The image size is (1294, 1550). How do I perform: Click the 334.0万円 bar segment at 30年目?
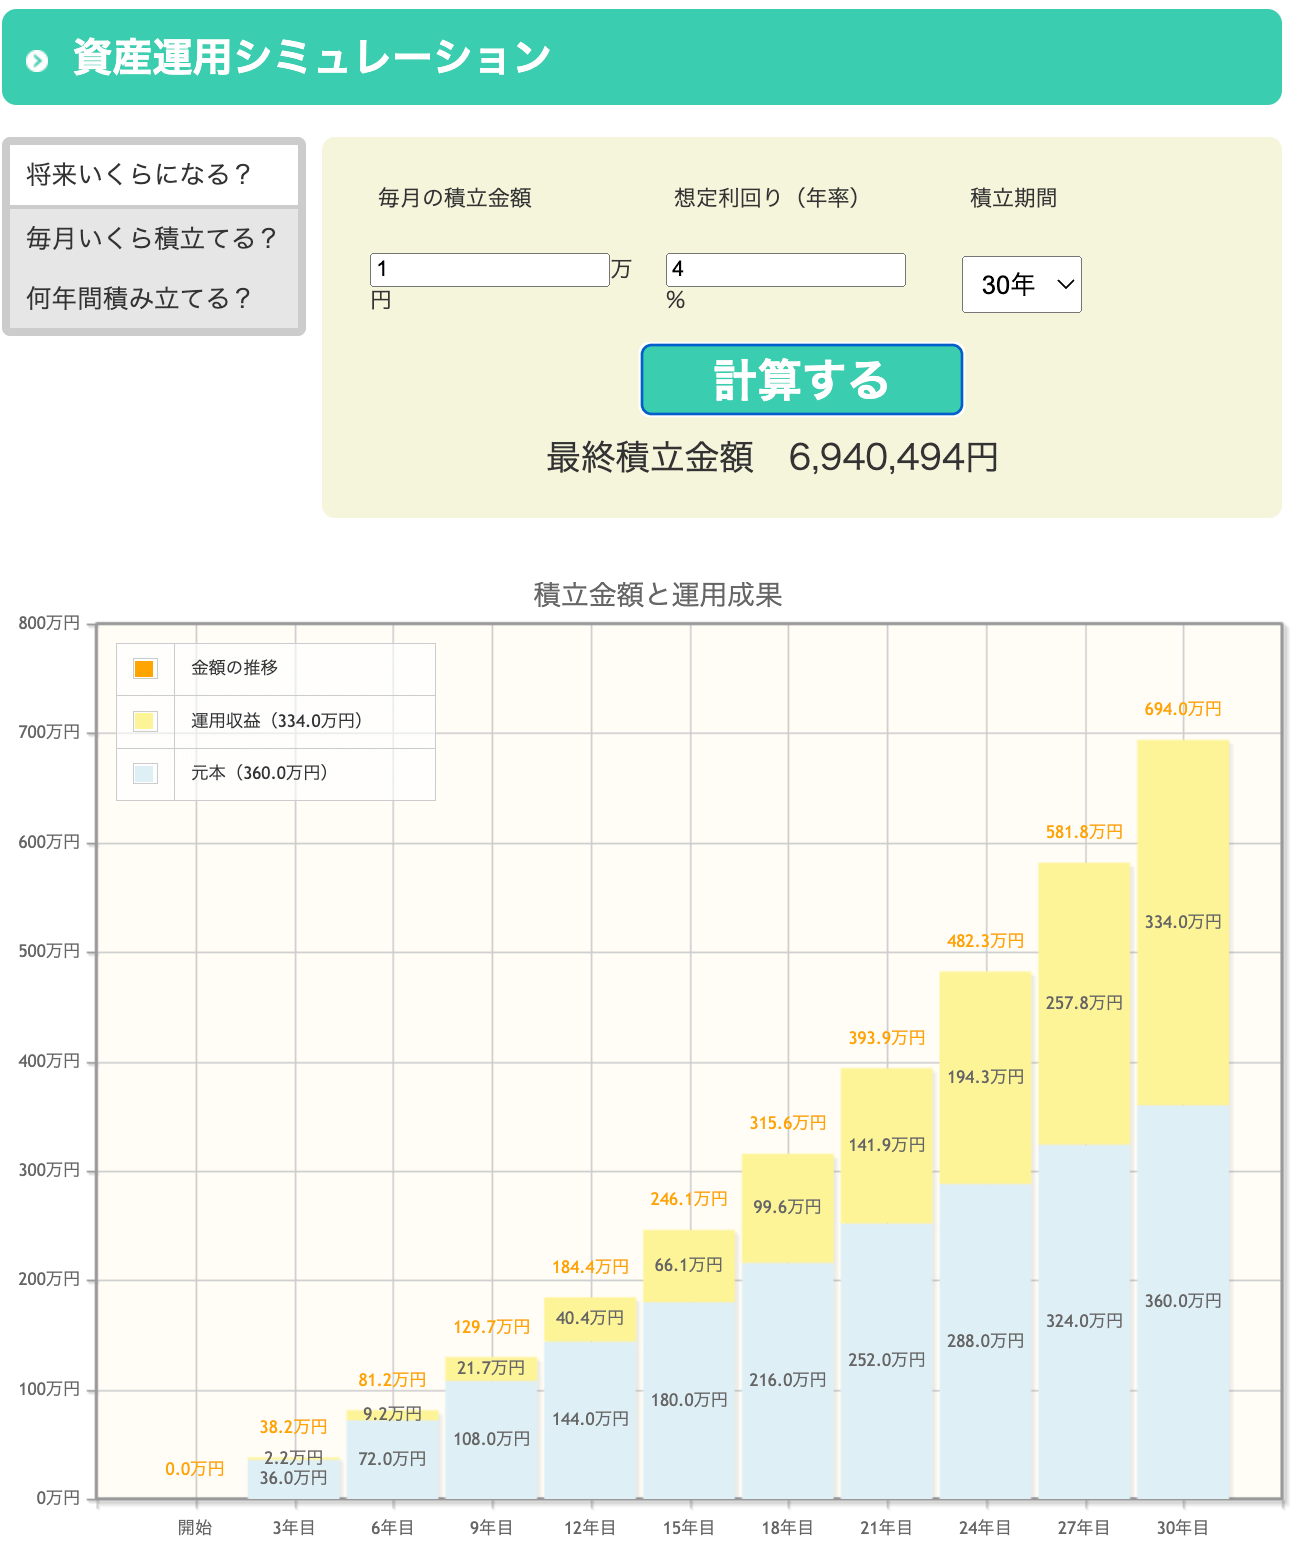click(x=1183, y=922)
